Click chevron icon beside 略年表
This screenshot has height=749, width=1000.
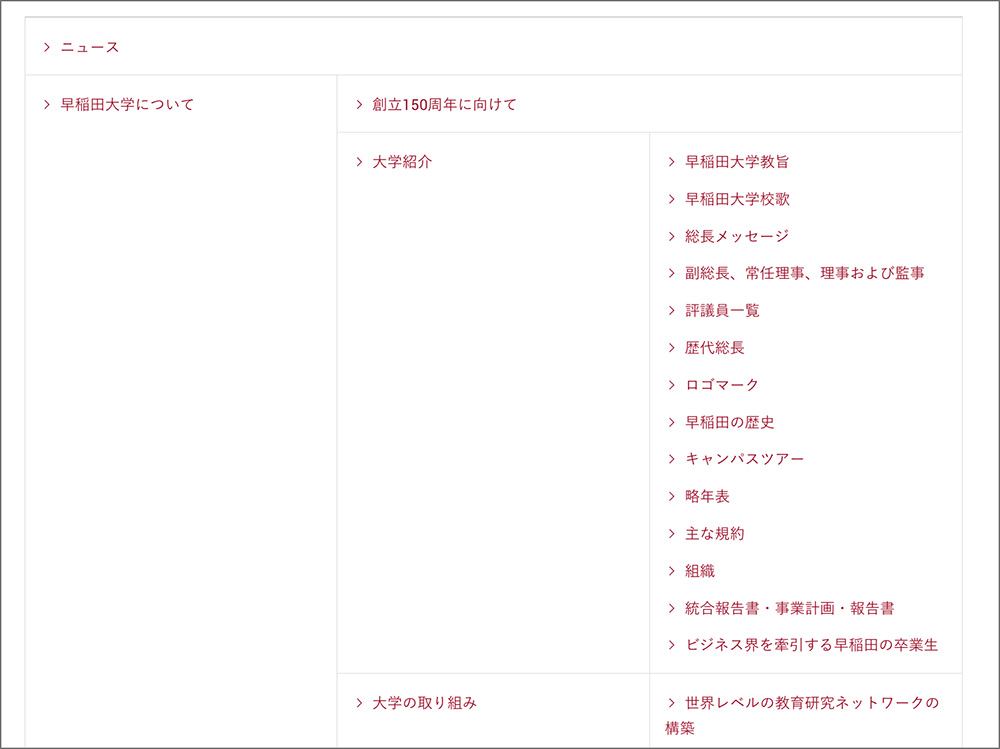671,496
